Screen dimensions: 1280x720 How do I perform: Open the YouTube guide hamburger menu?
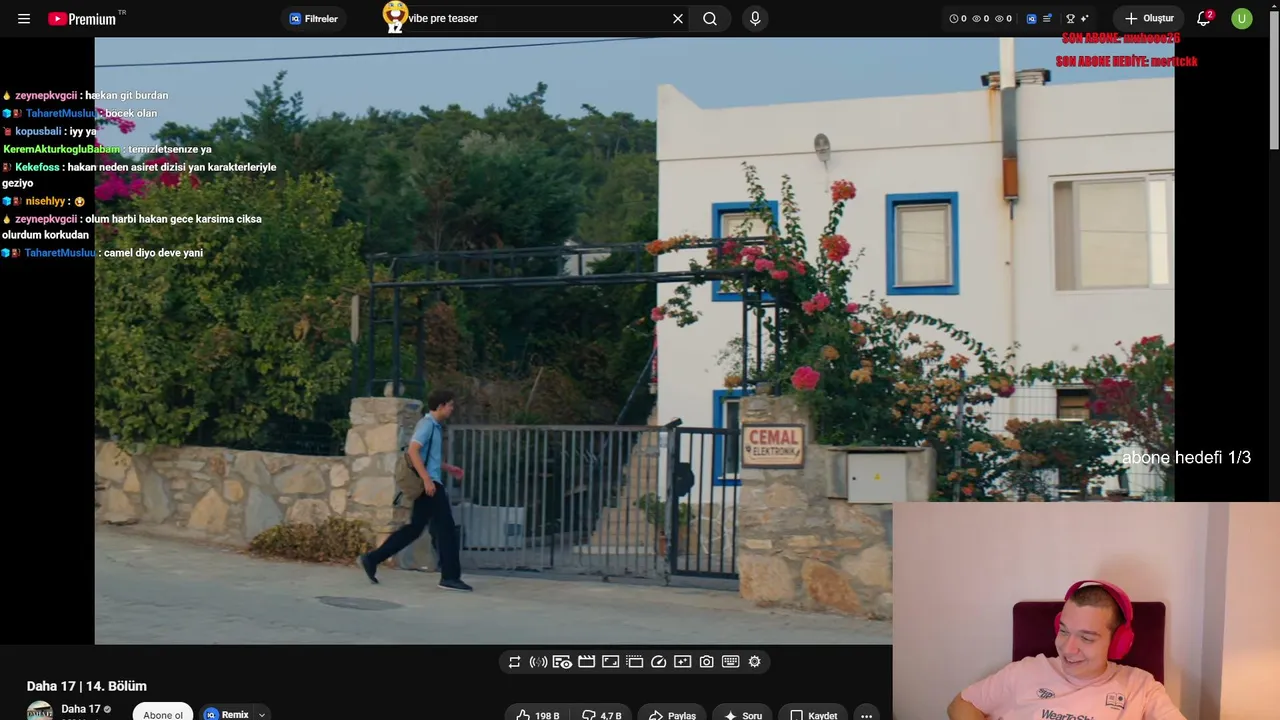pyautogui.click(x=24, y=19)
